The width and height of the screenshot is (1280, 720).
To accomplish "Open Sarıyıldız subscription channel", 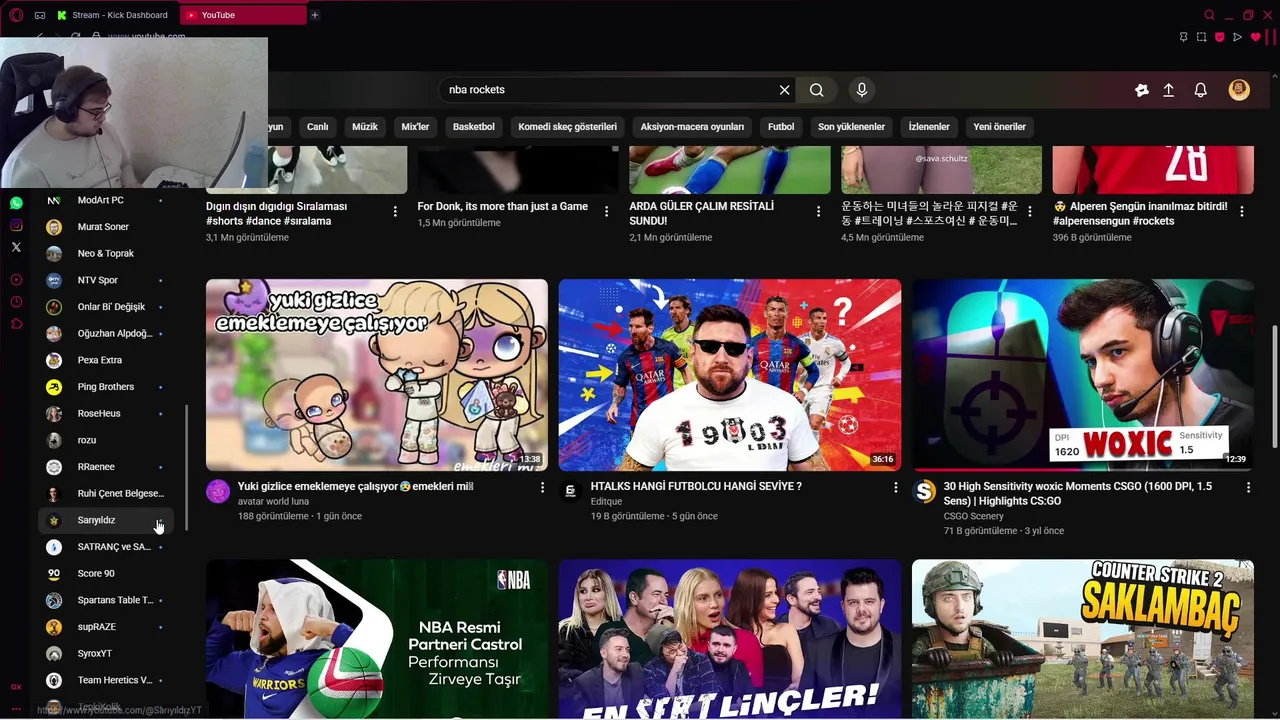I will coord(105,520).
